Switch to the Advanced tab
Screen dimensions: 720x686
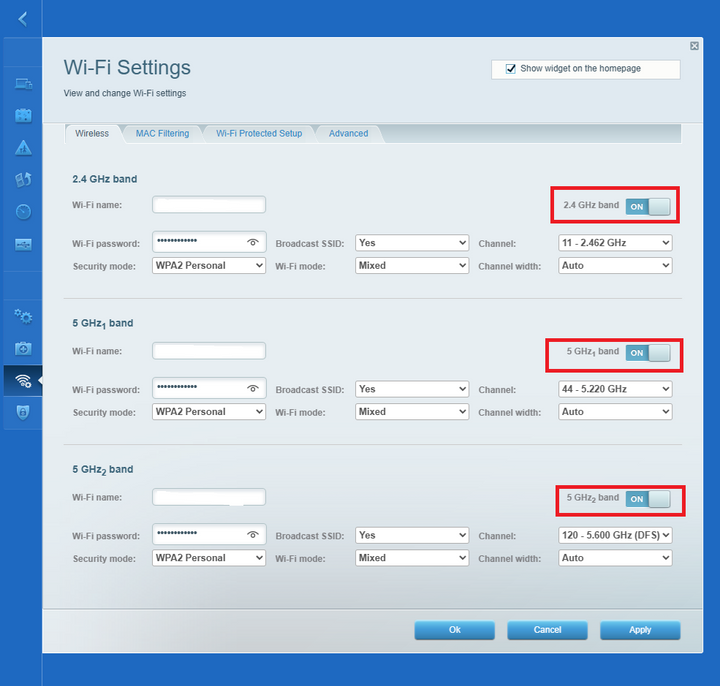pos(348,133)
